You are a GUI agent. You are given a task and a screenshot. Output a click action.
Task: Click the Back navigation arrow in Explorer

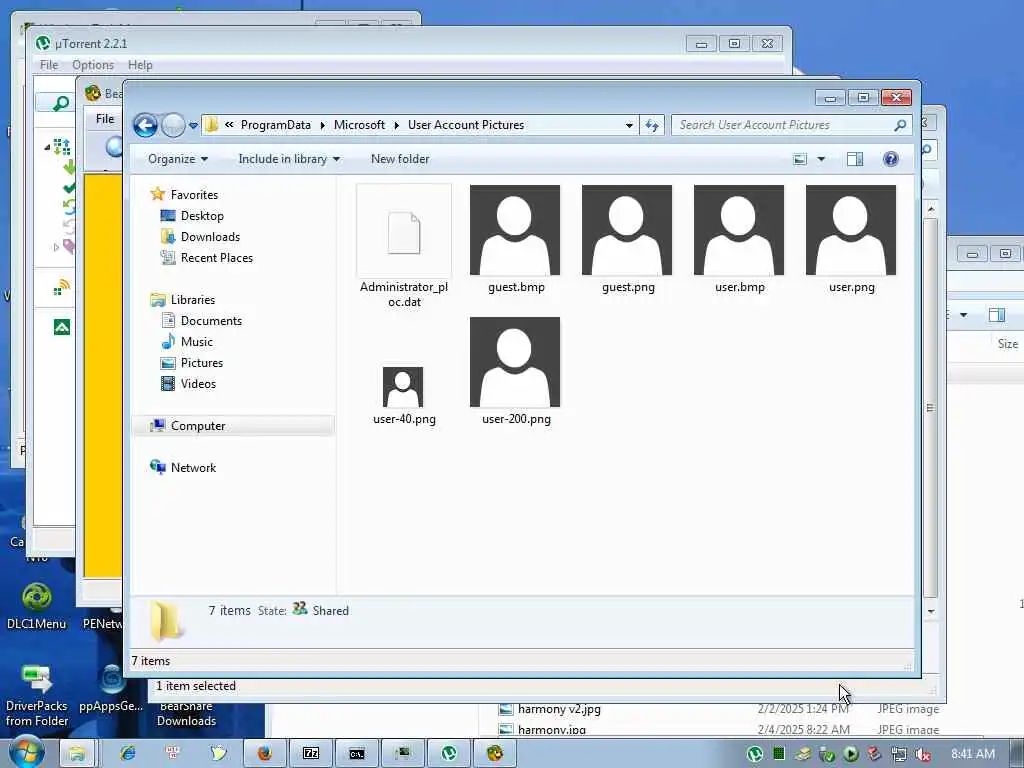[x=145, y=125]
